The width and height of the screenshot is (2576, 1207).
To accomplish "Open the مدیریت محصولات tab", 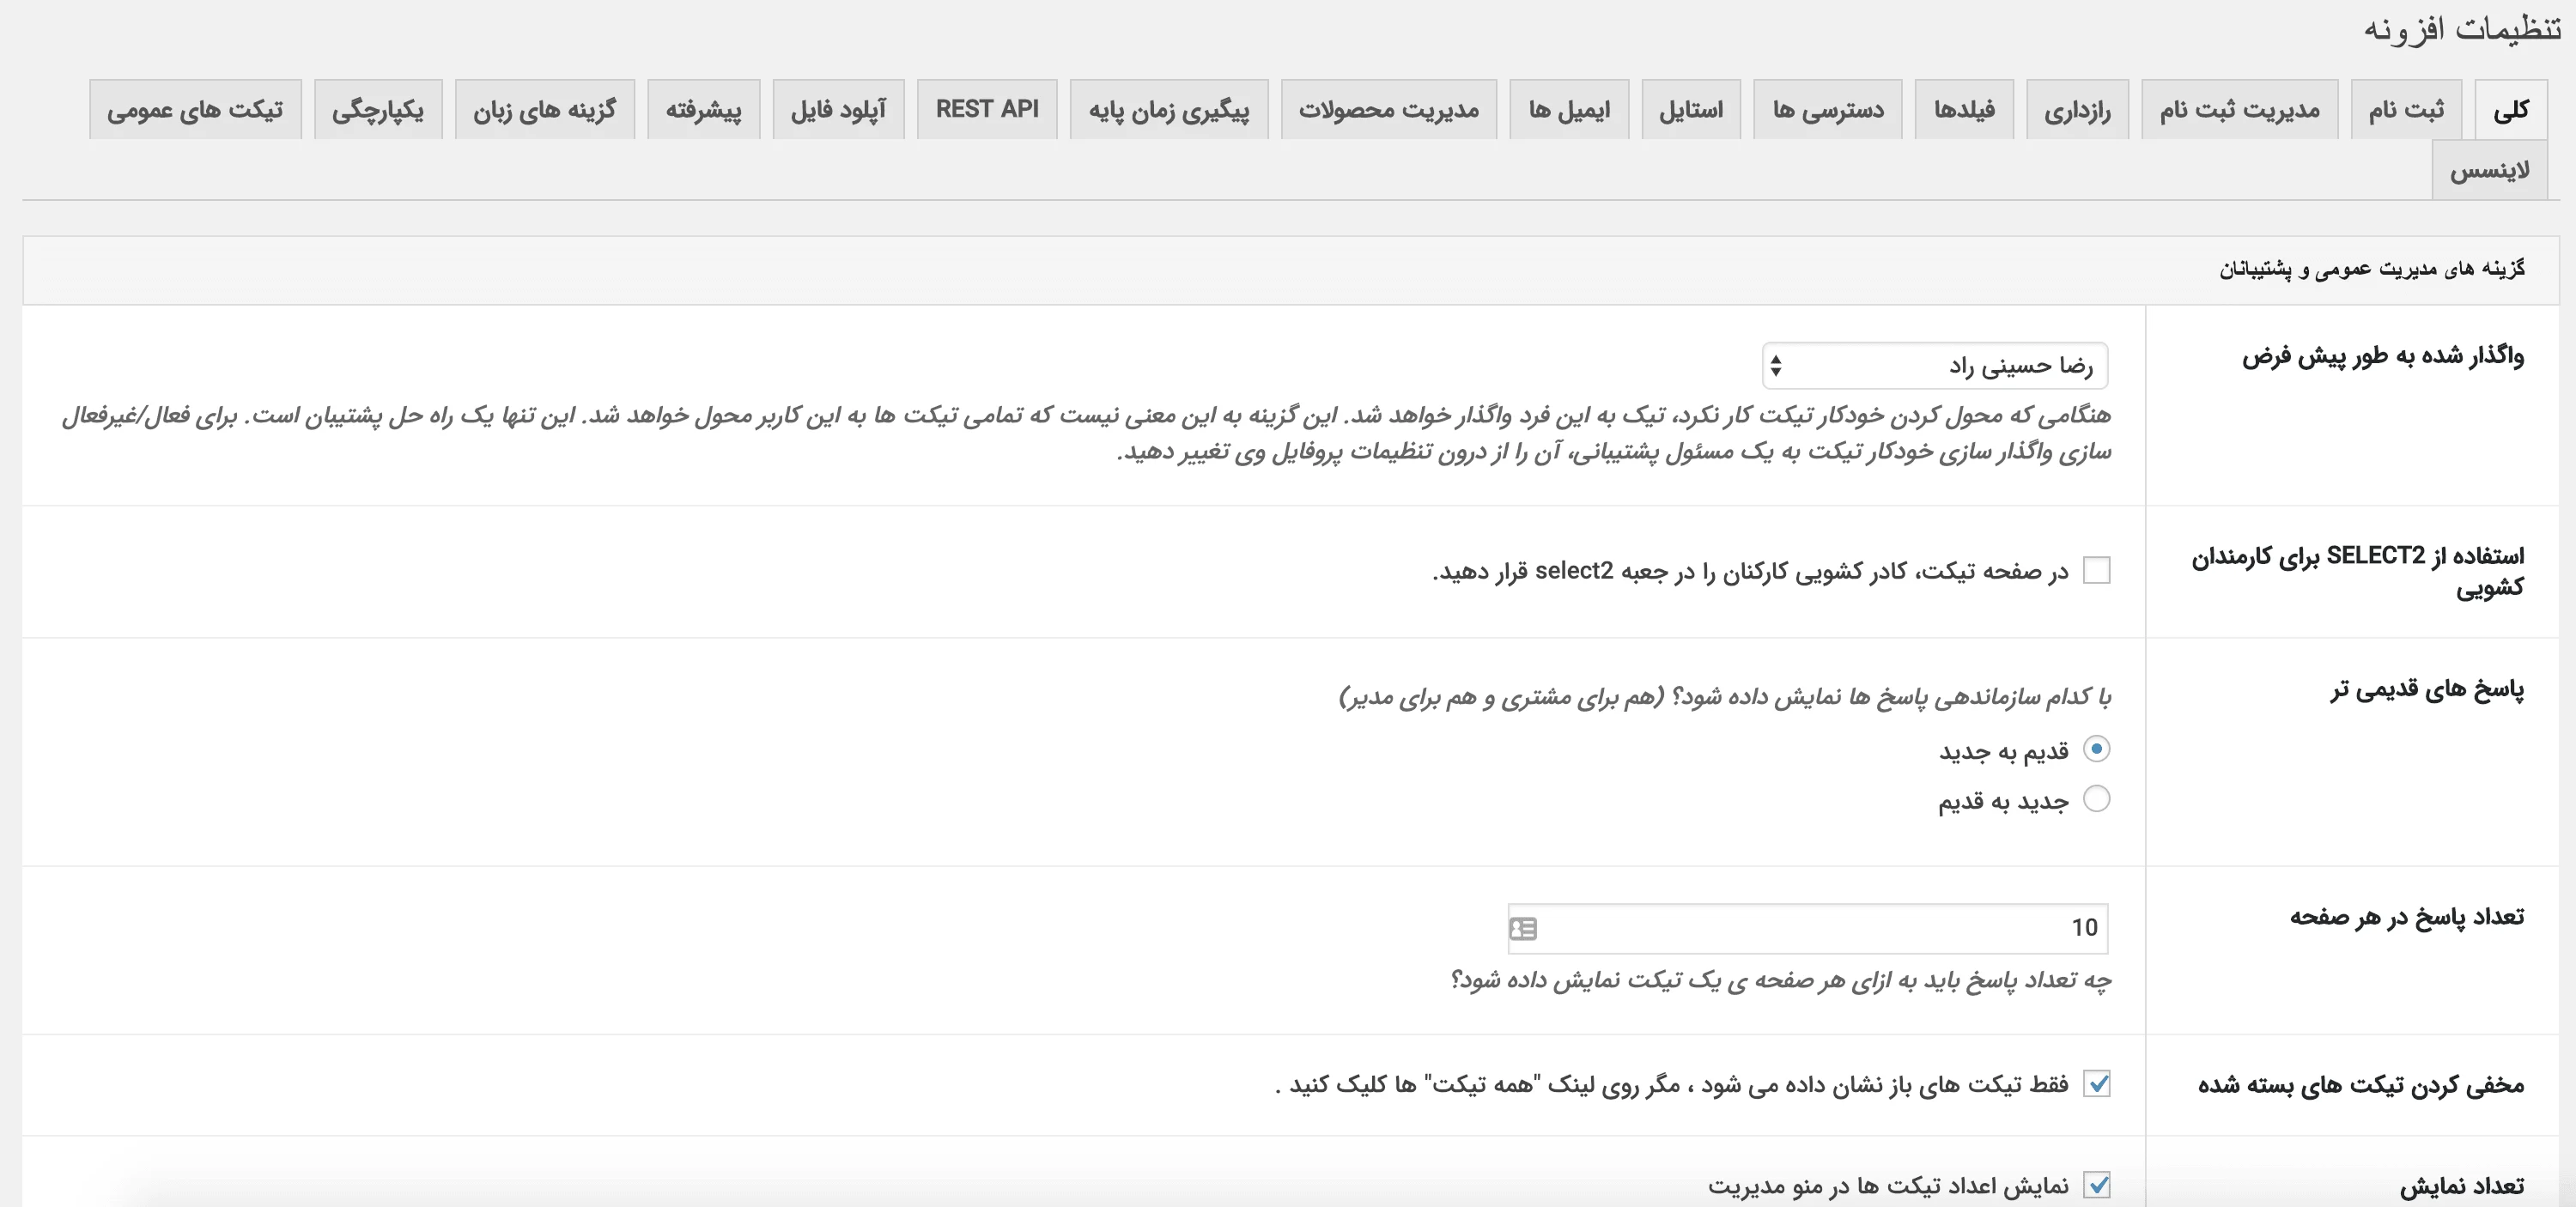I will tap(1388, 109).
